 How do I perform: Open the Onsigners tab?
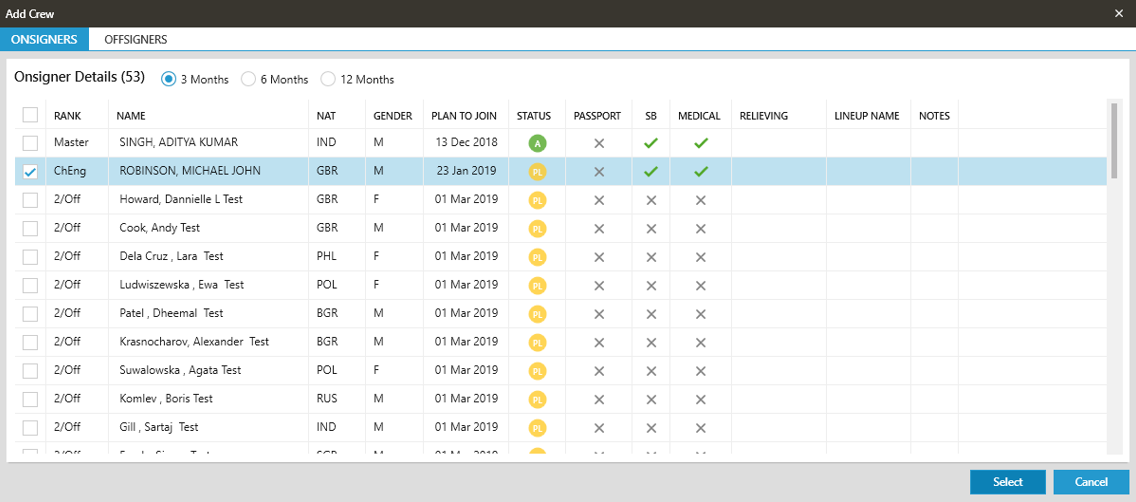(x=44, y=39)
